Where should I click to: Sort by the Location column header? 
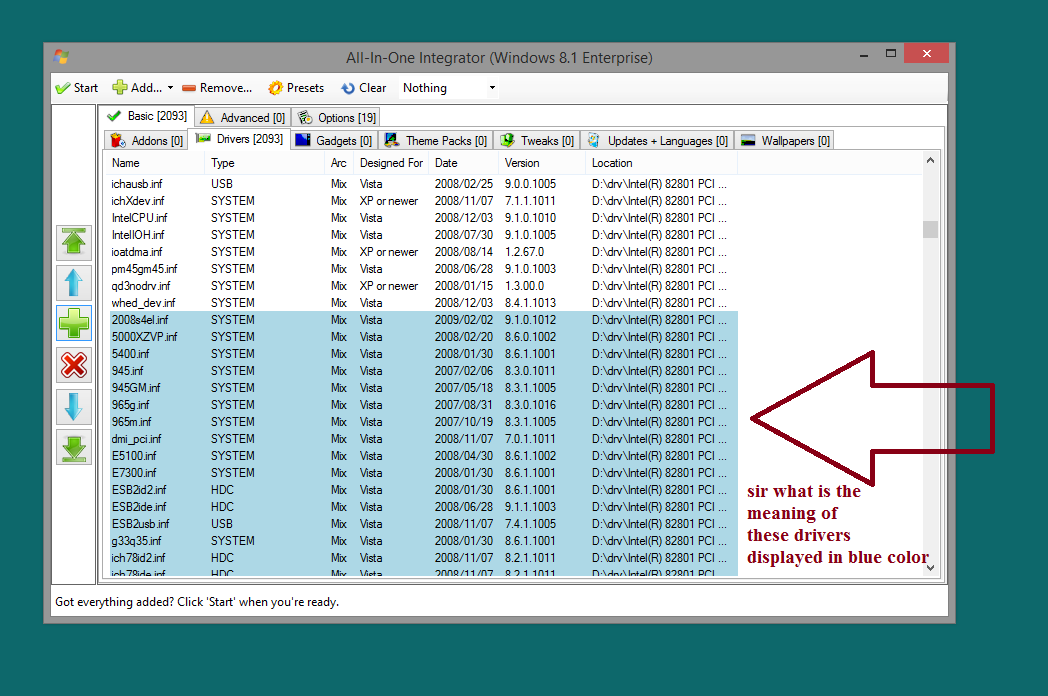(662, 163)
